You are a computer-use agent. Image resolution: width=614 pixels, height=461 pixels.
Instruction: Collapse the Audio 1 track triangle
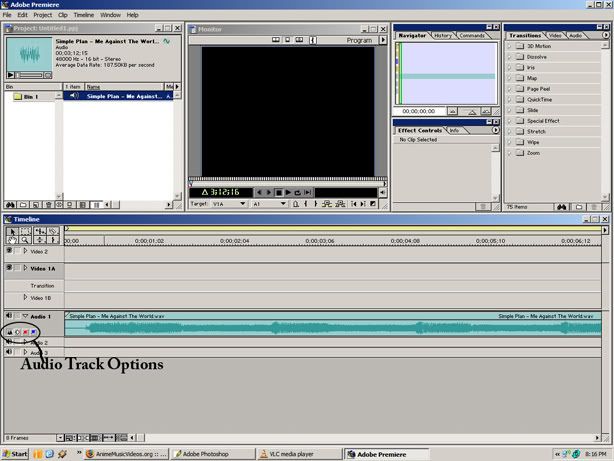[25, 316]
